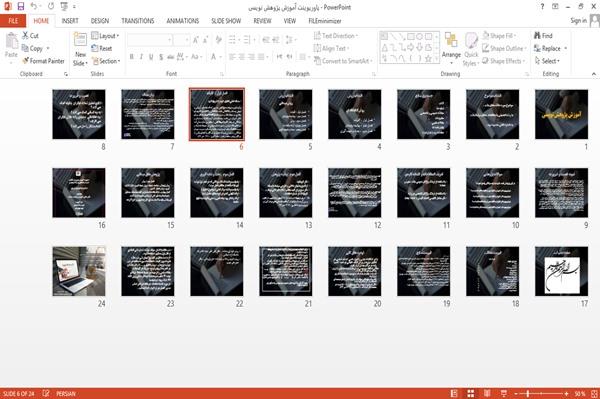Select the Format Painter tool

point(43,61)
